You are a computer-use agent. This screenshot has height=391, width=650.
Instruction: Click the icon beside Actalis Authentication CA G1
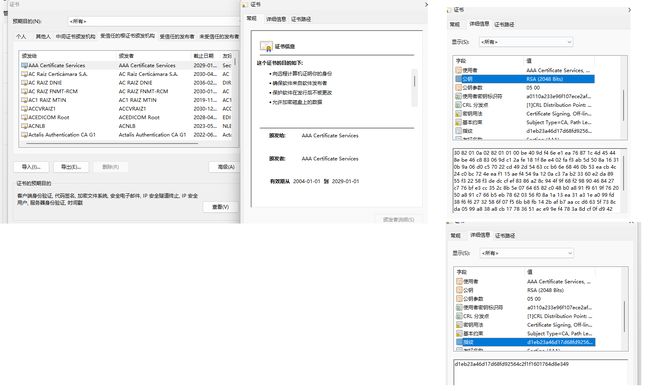pyautogui.click(x=24, y=135)
